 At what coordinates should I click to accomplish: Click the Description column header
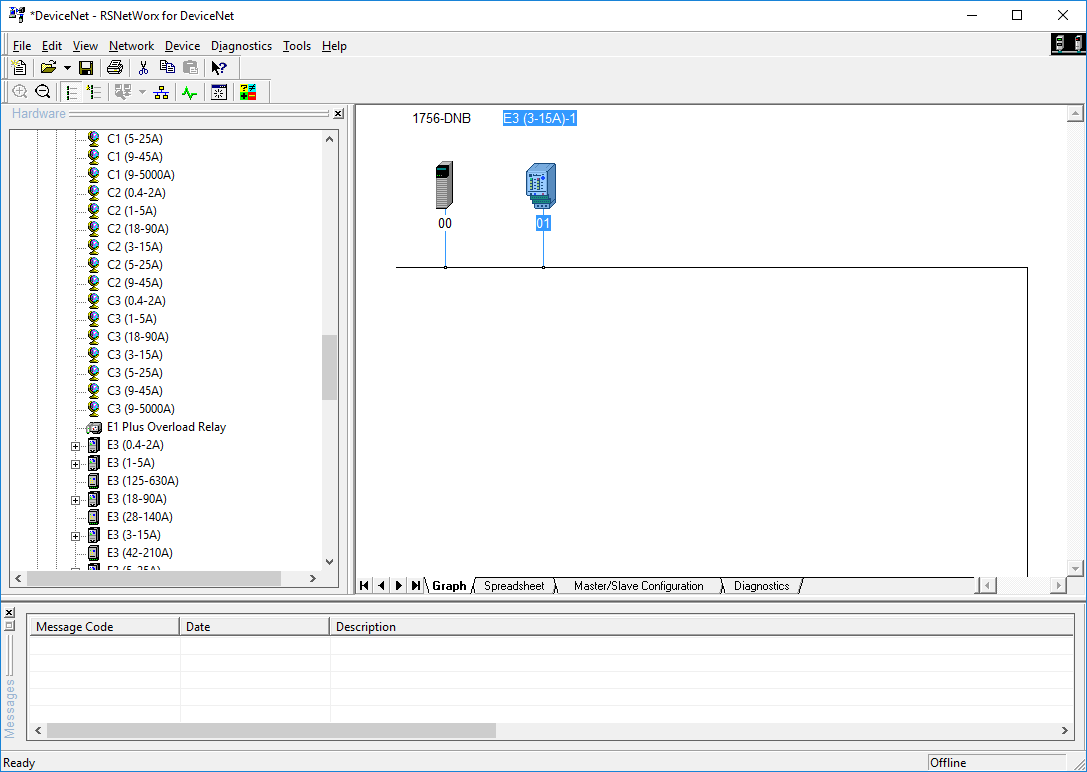point(702,626)
